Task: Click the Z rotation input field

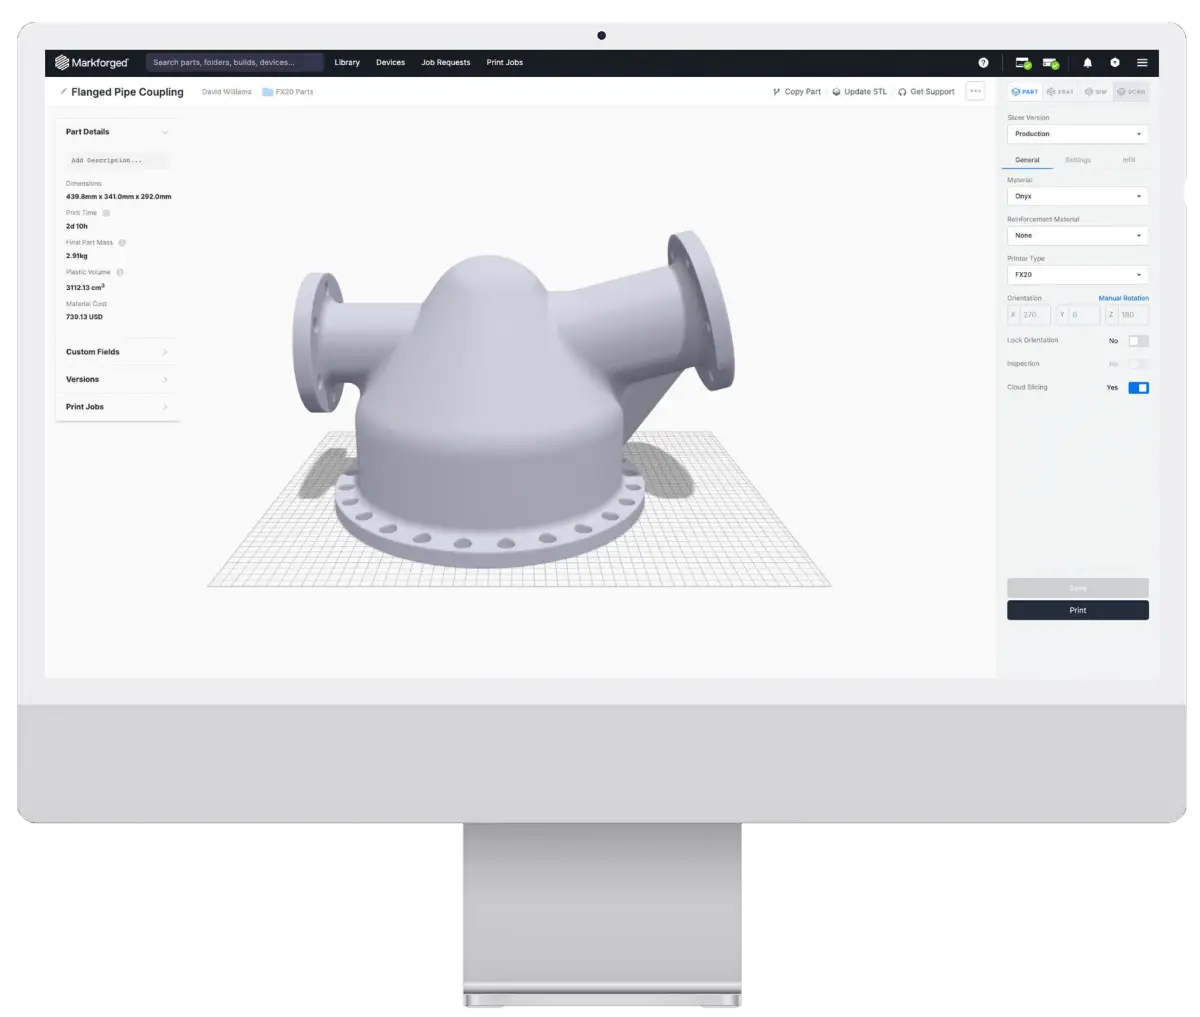Action: coord(1131,314)
